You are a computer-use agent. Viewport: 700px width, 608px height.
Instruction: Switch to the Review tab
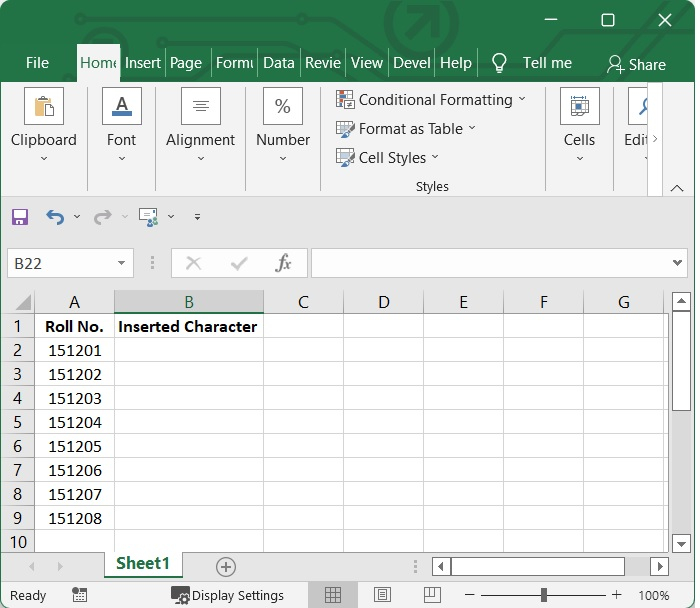(x=323, y=62)
